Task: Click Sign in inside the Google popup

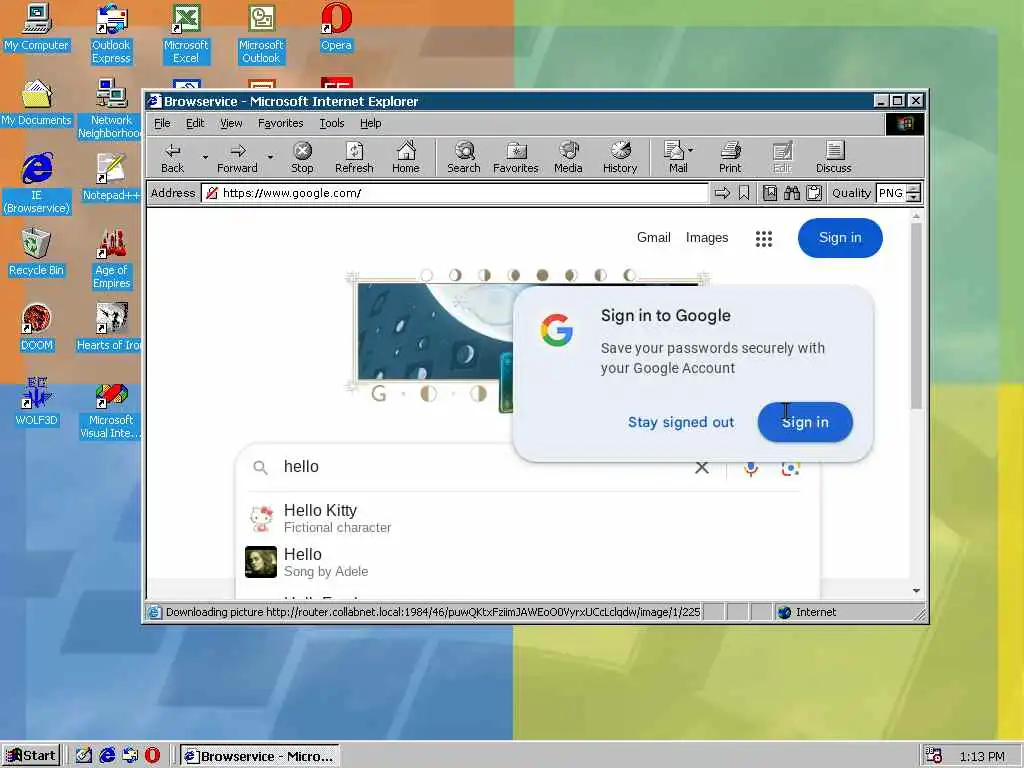Action: click(x=805, y=423)
